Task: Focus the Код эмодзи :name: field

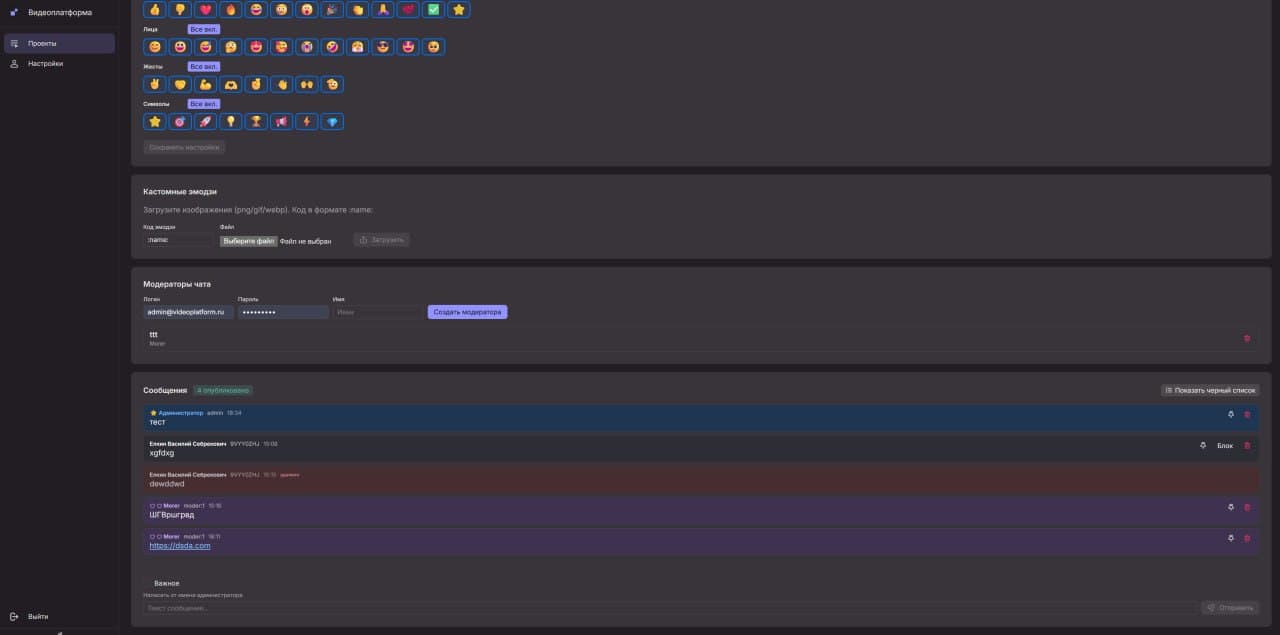Action: [x=178, y=240]
